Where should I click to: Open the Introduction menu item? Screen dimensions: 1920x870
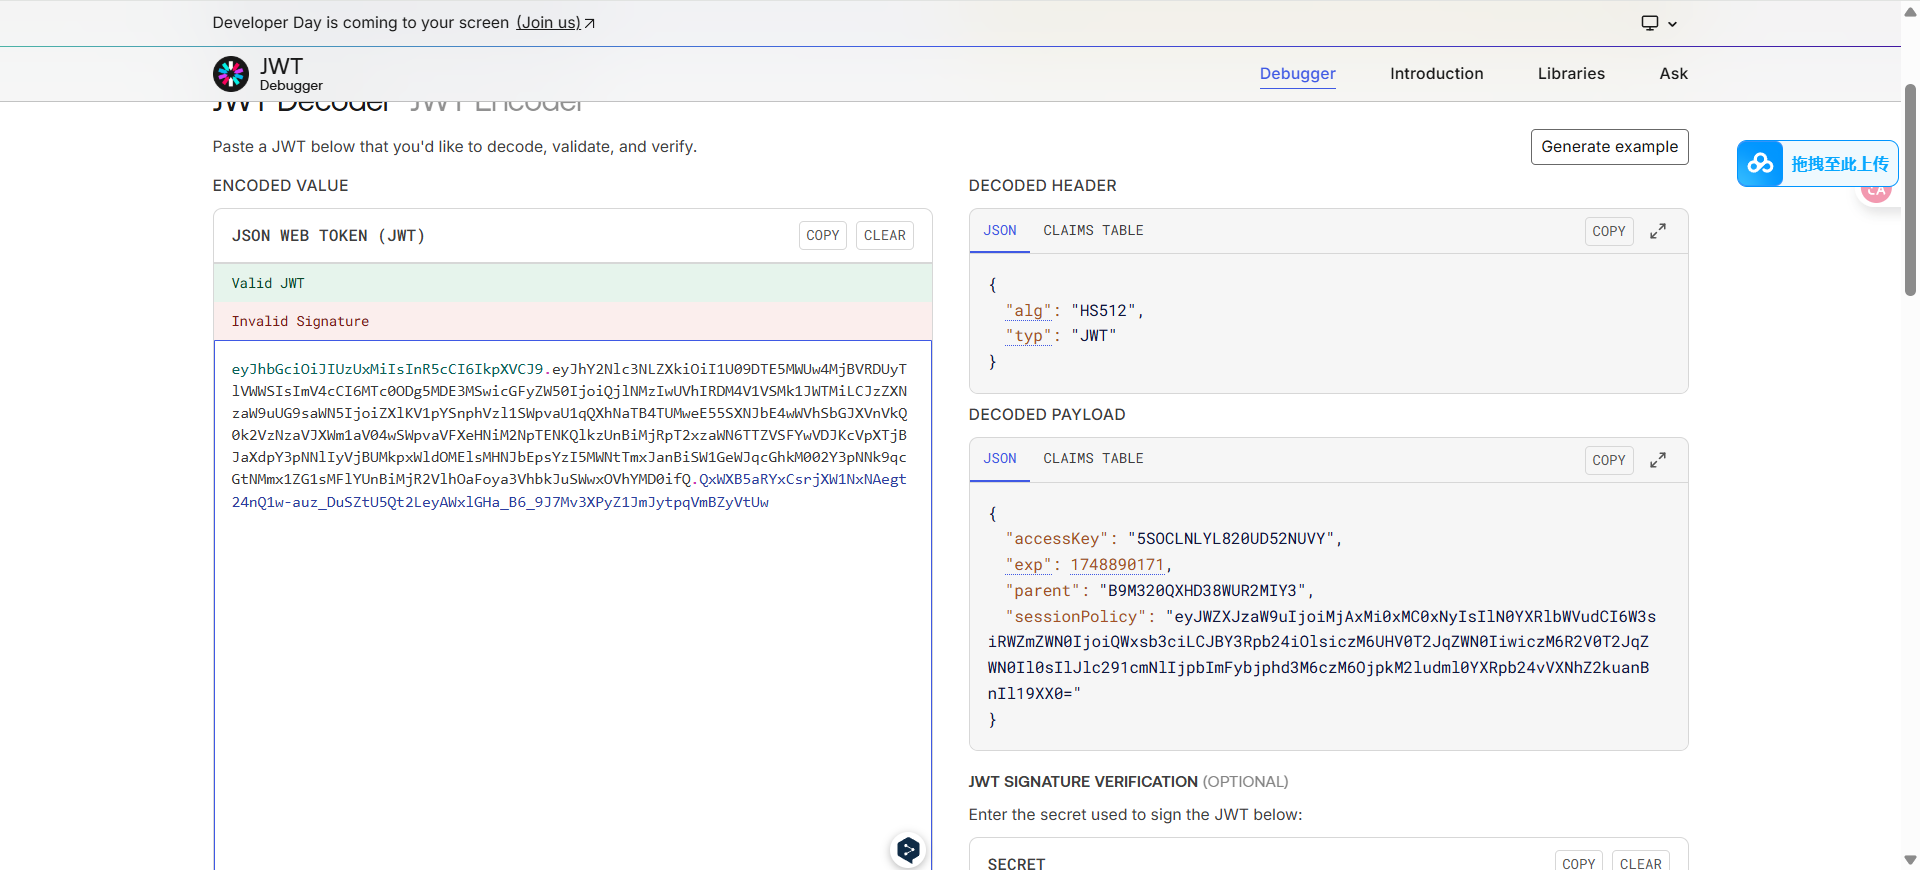pyautogui.click(x=1436, y=74)
